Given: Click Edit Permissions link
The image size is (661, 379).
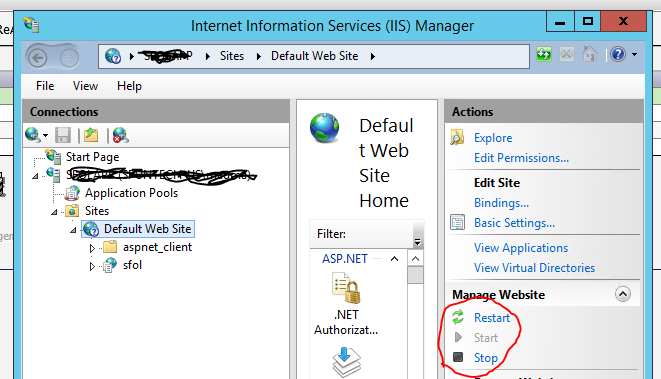Looking at the screenshot, I should [521, 158].
